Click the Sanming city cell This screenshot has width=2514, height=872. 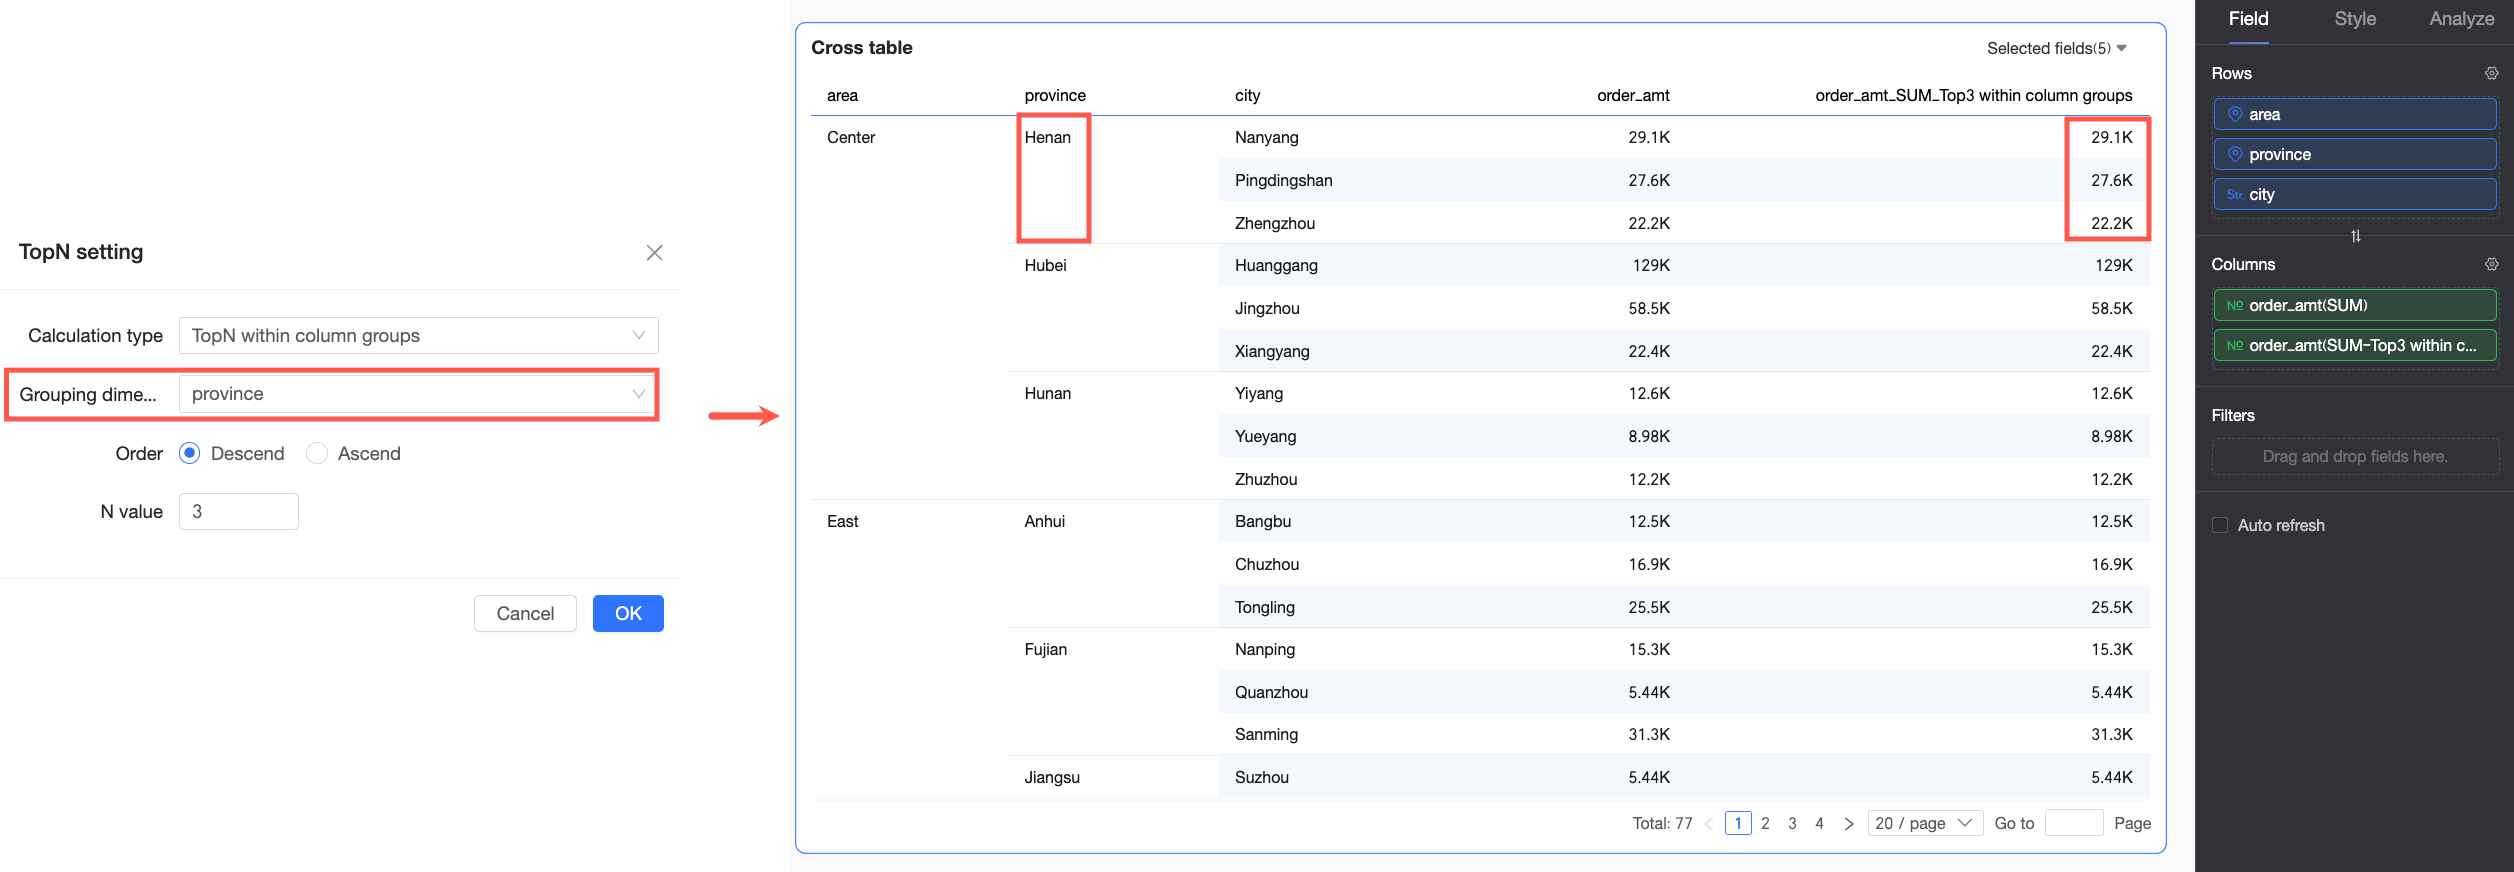pyautogui.click(x=1266, y=734)
